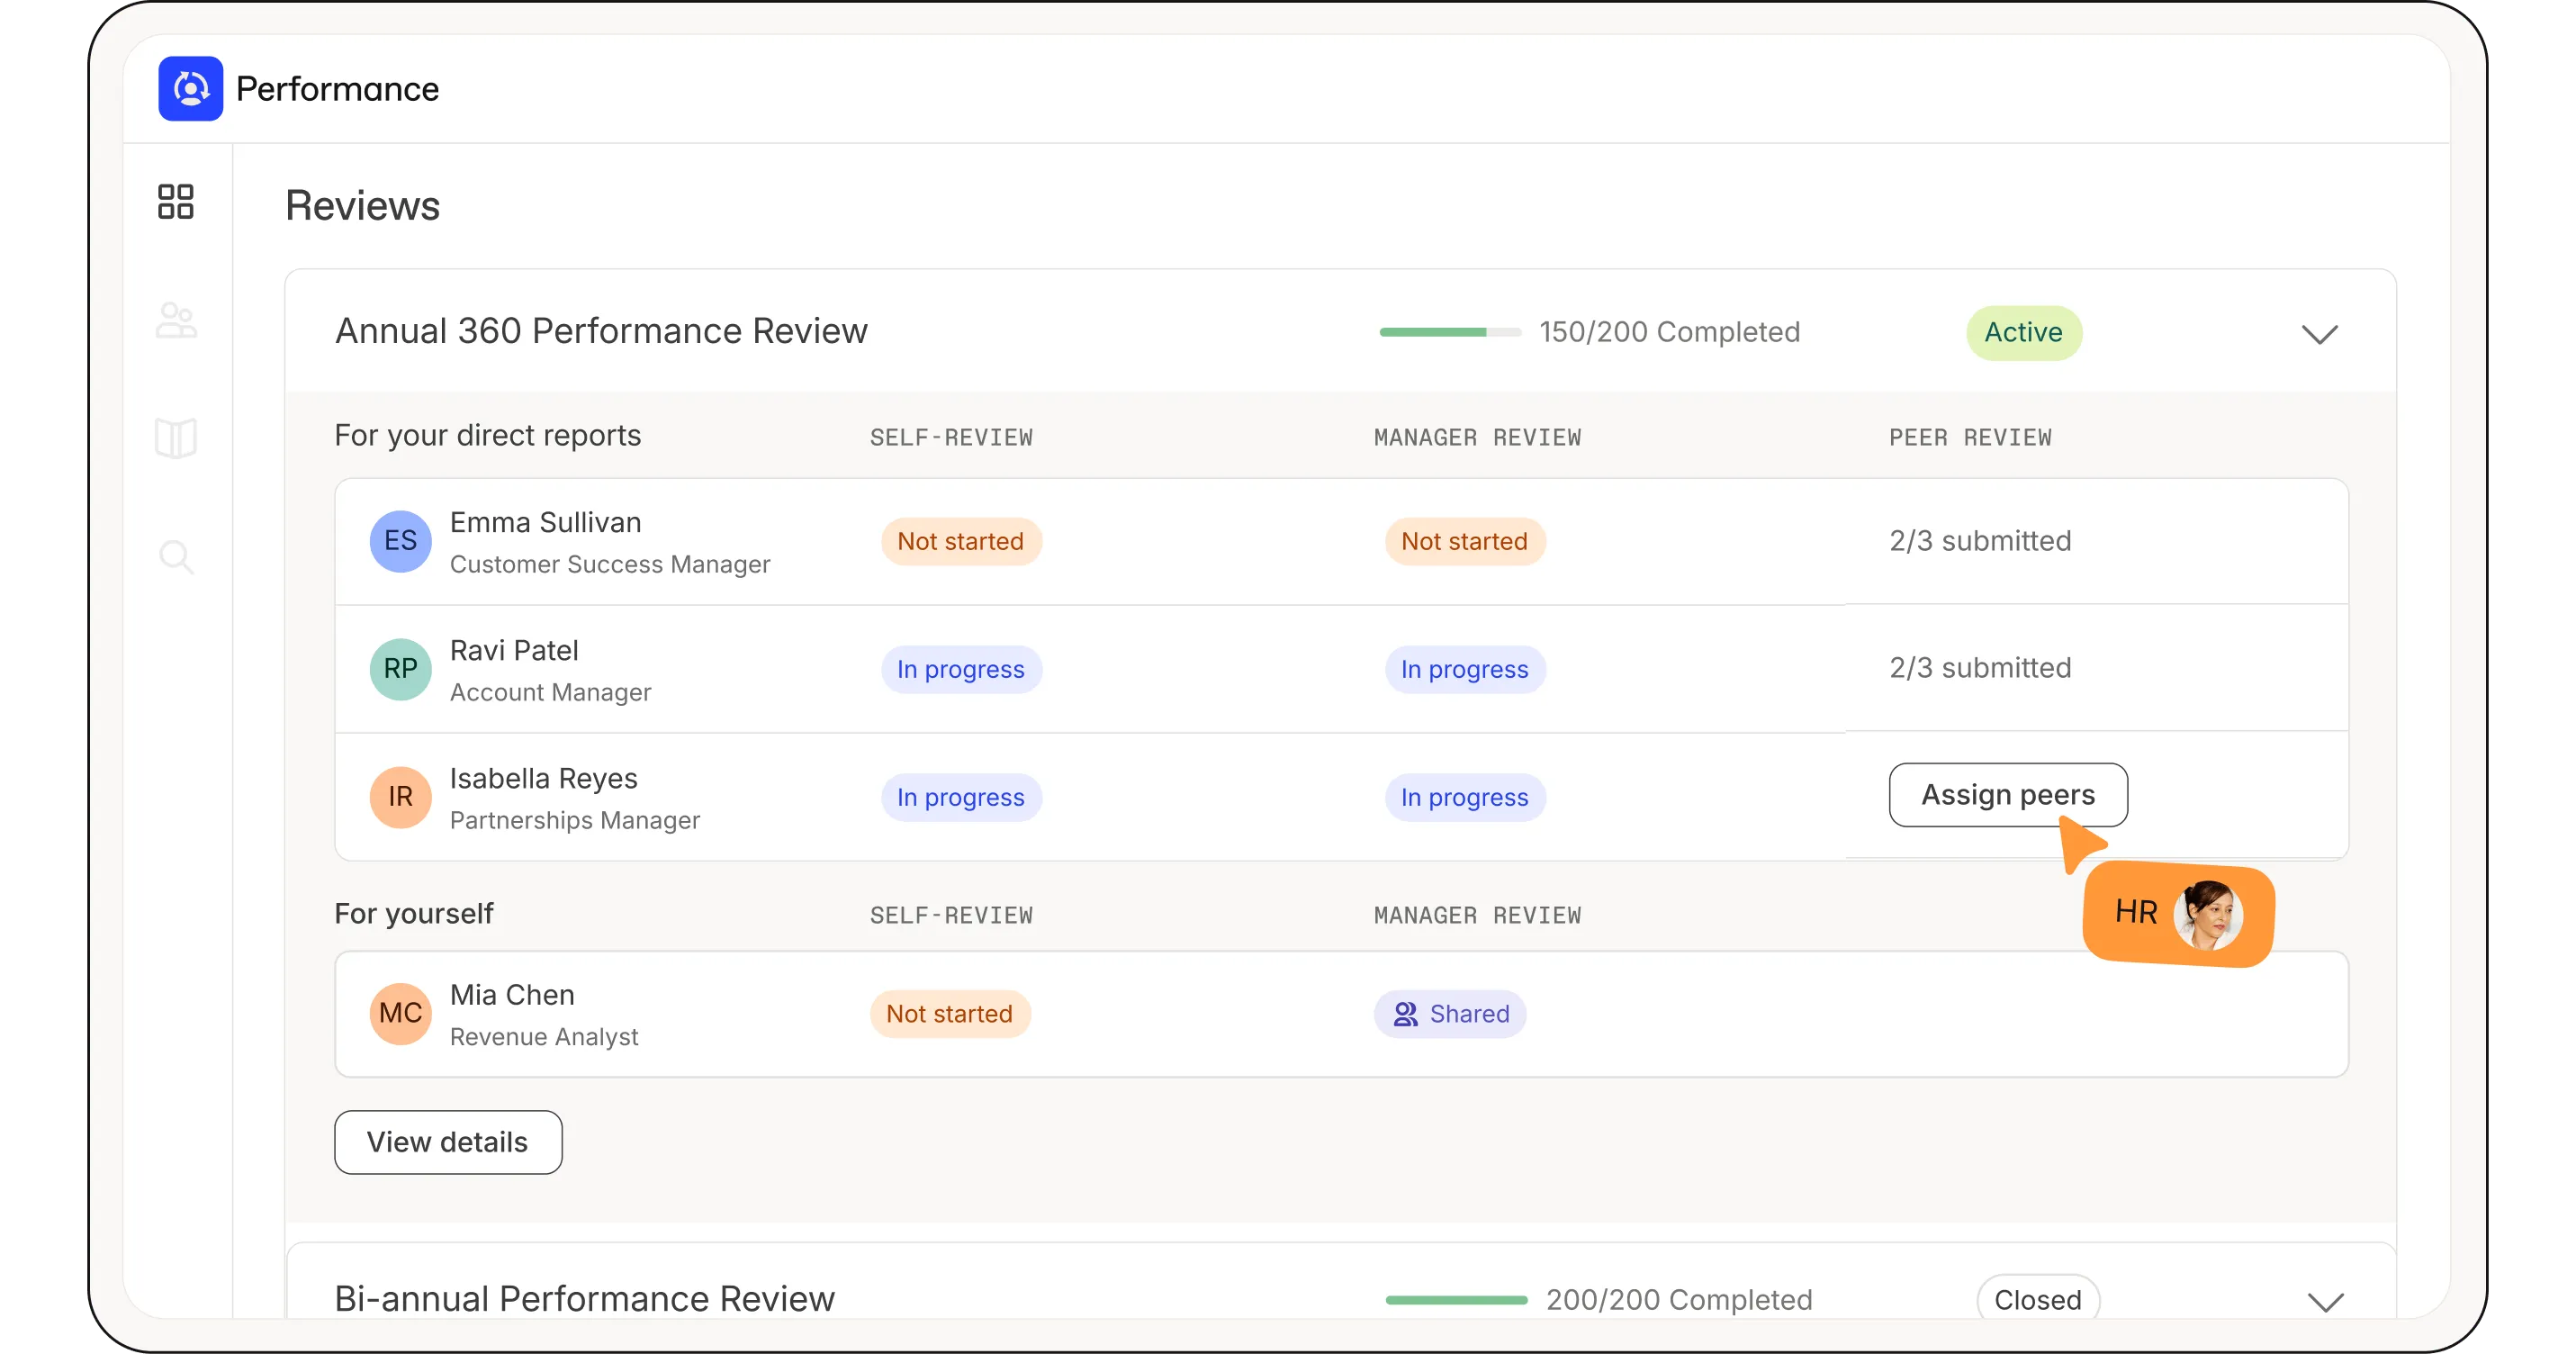Select the Isabella Reyes name
The image size is (2576, 1354).
543,778
